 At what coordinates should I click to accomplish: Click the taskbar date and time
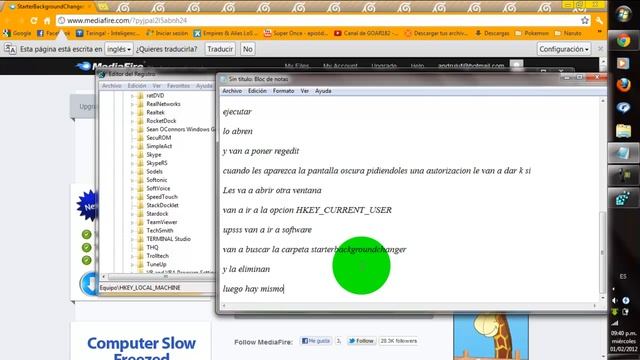(623, 341)
